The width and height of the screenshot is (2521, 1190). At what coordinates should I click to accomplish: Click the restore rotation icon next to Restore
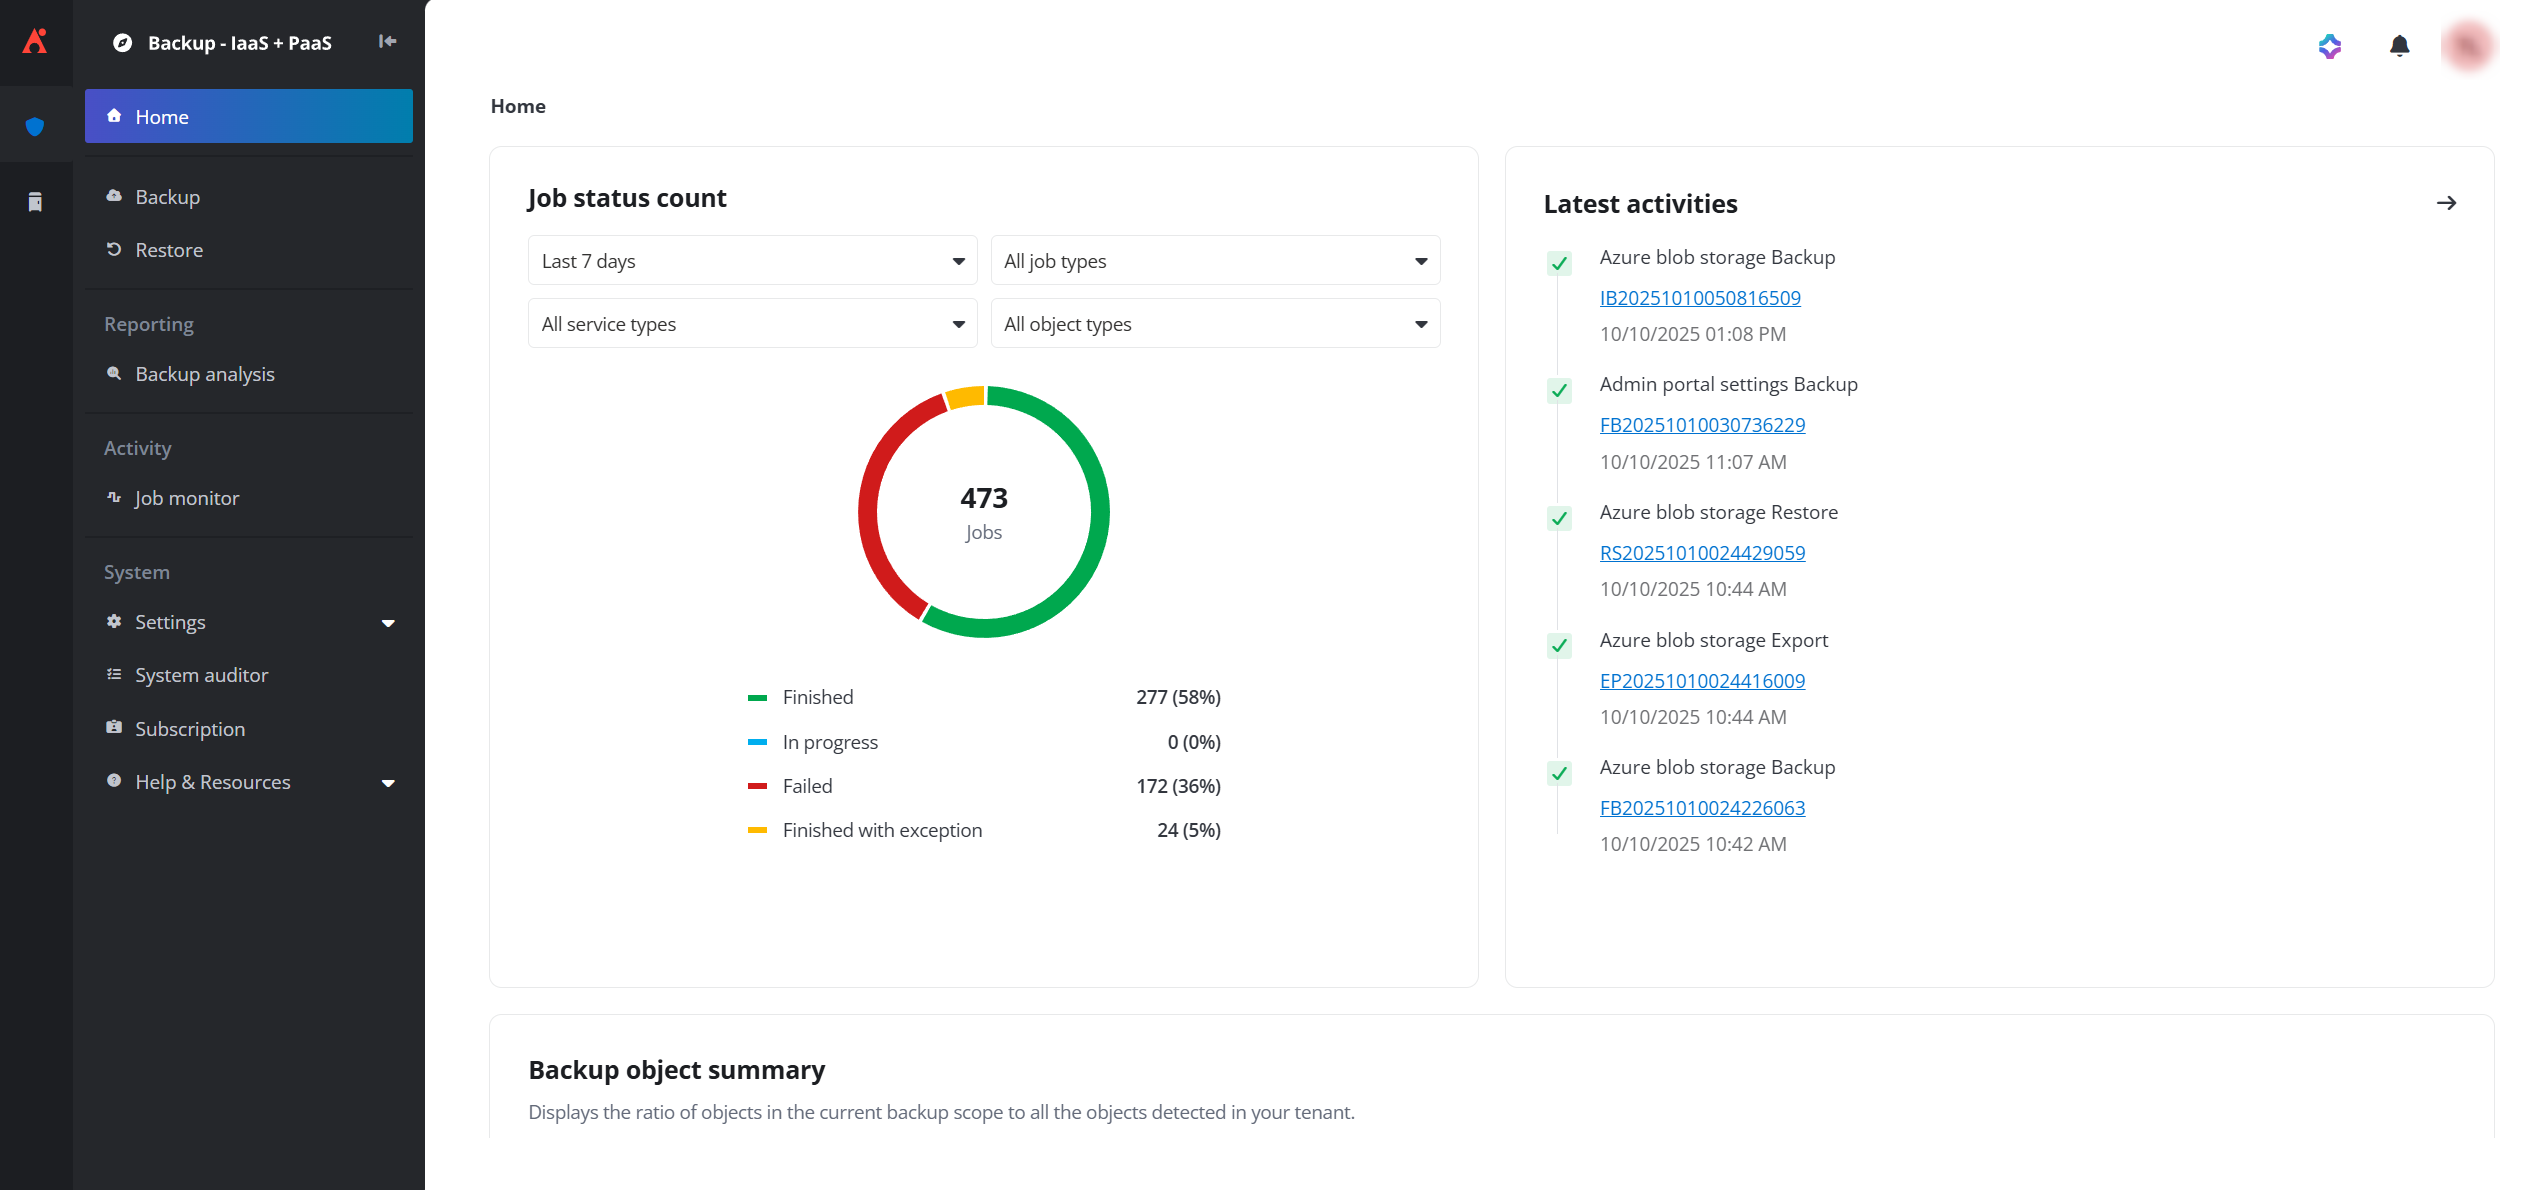pos(114,249)
